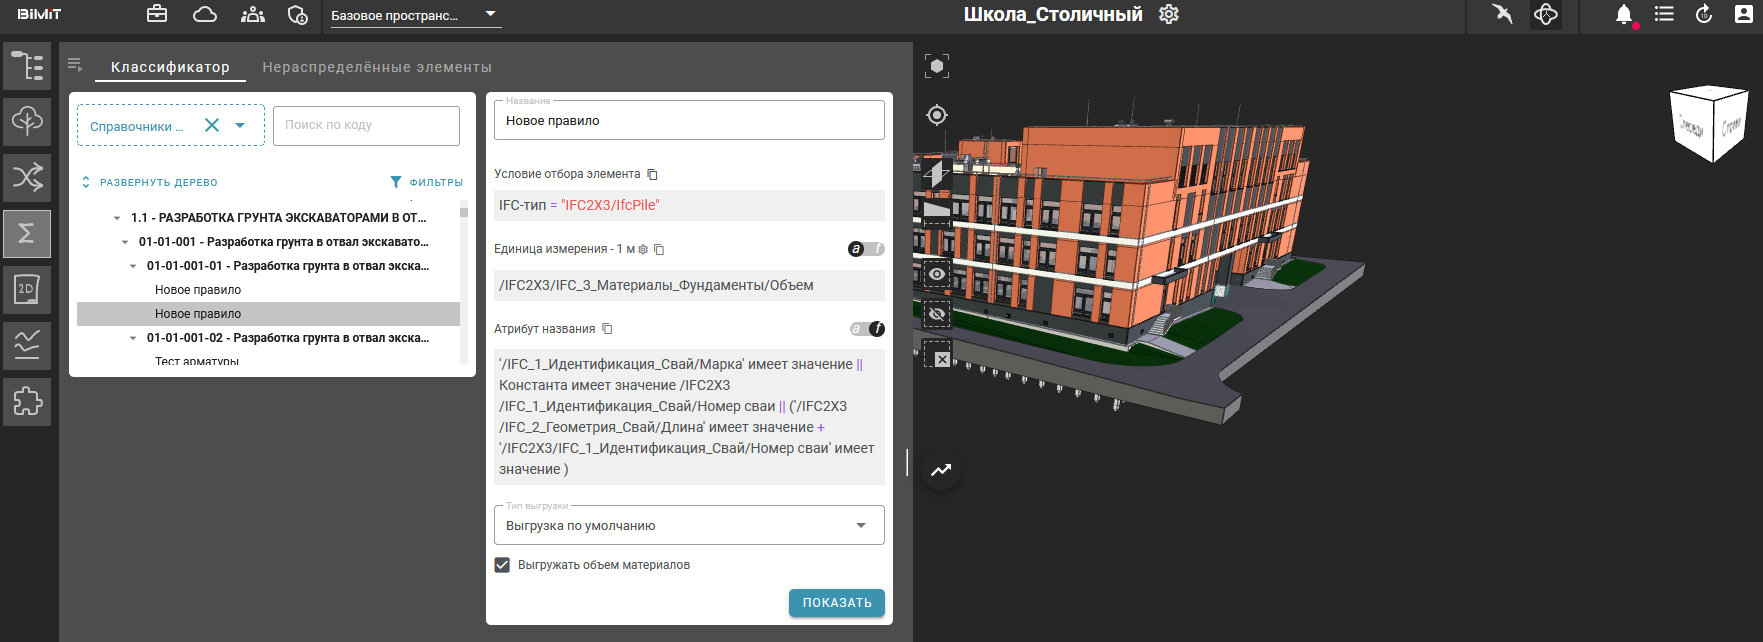
Task: Open the model tree sidebar icon
Action: 27,66
